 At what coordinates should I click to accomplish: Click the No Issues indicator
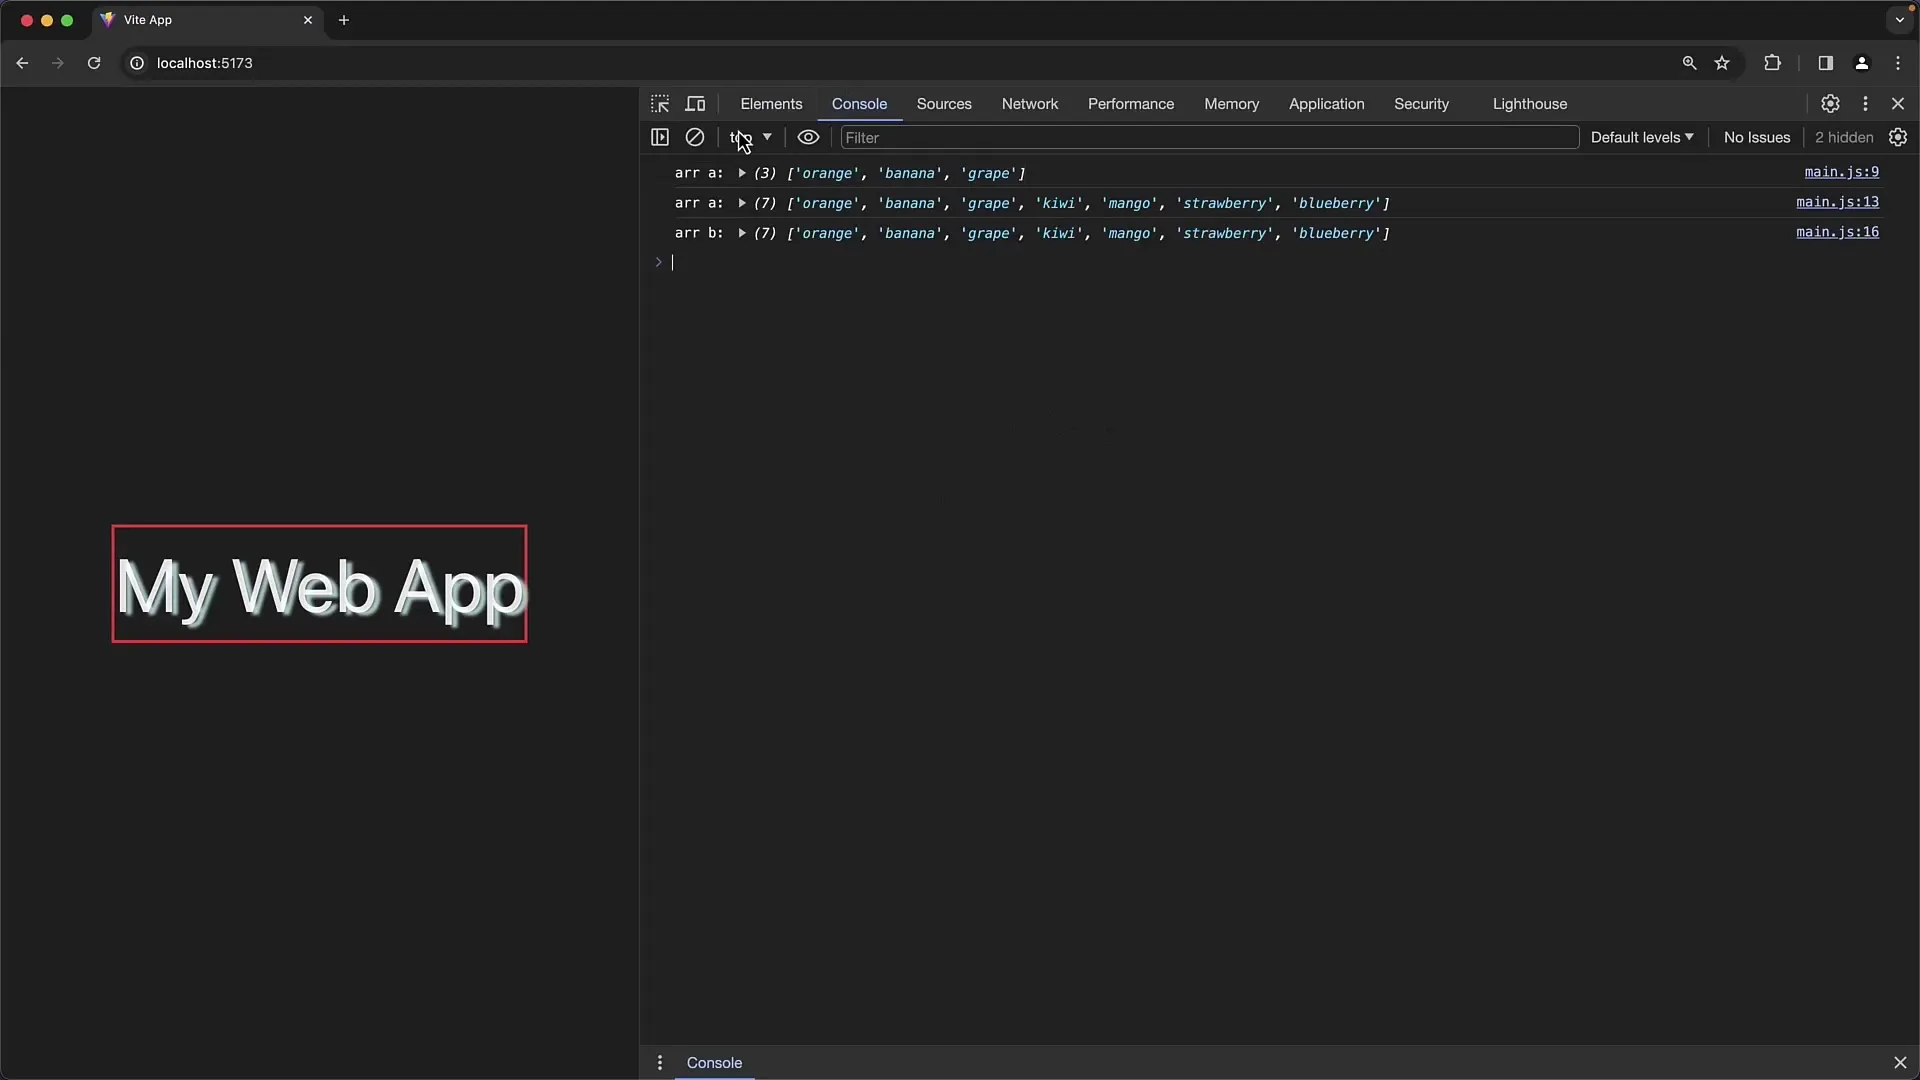pos(1757,137)
